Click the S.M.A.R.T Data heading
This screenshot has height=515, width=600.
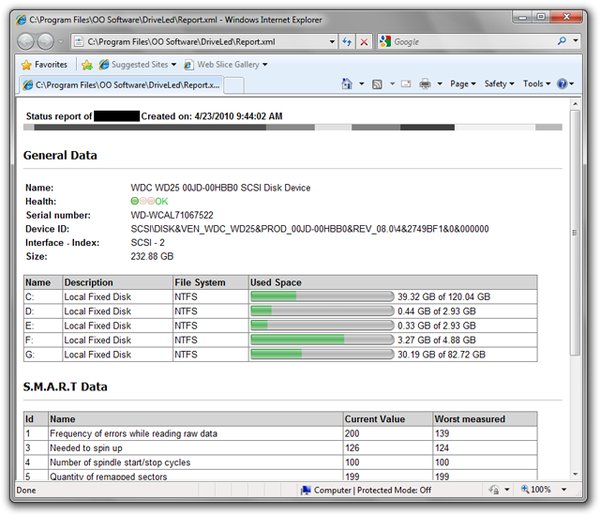[x=65, y=387]
